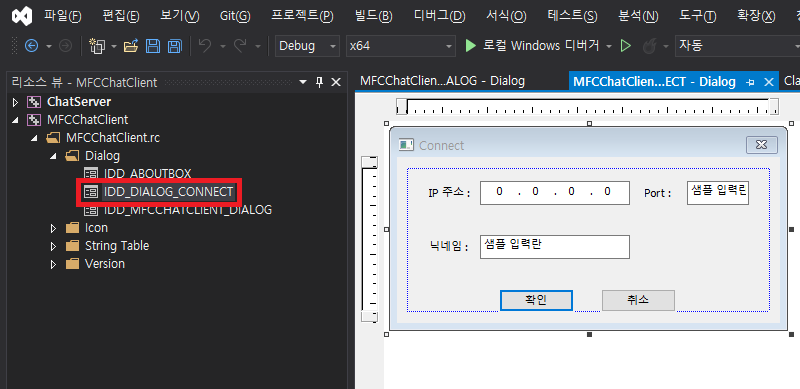
Task: Collapse the Dialog folder node
Action: click(x=53, y=156)
